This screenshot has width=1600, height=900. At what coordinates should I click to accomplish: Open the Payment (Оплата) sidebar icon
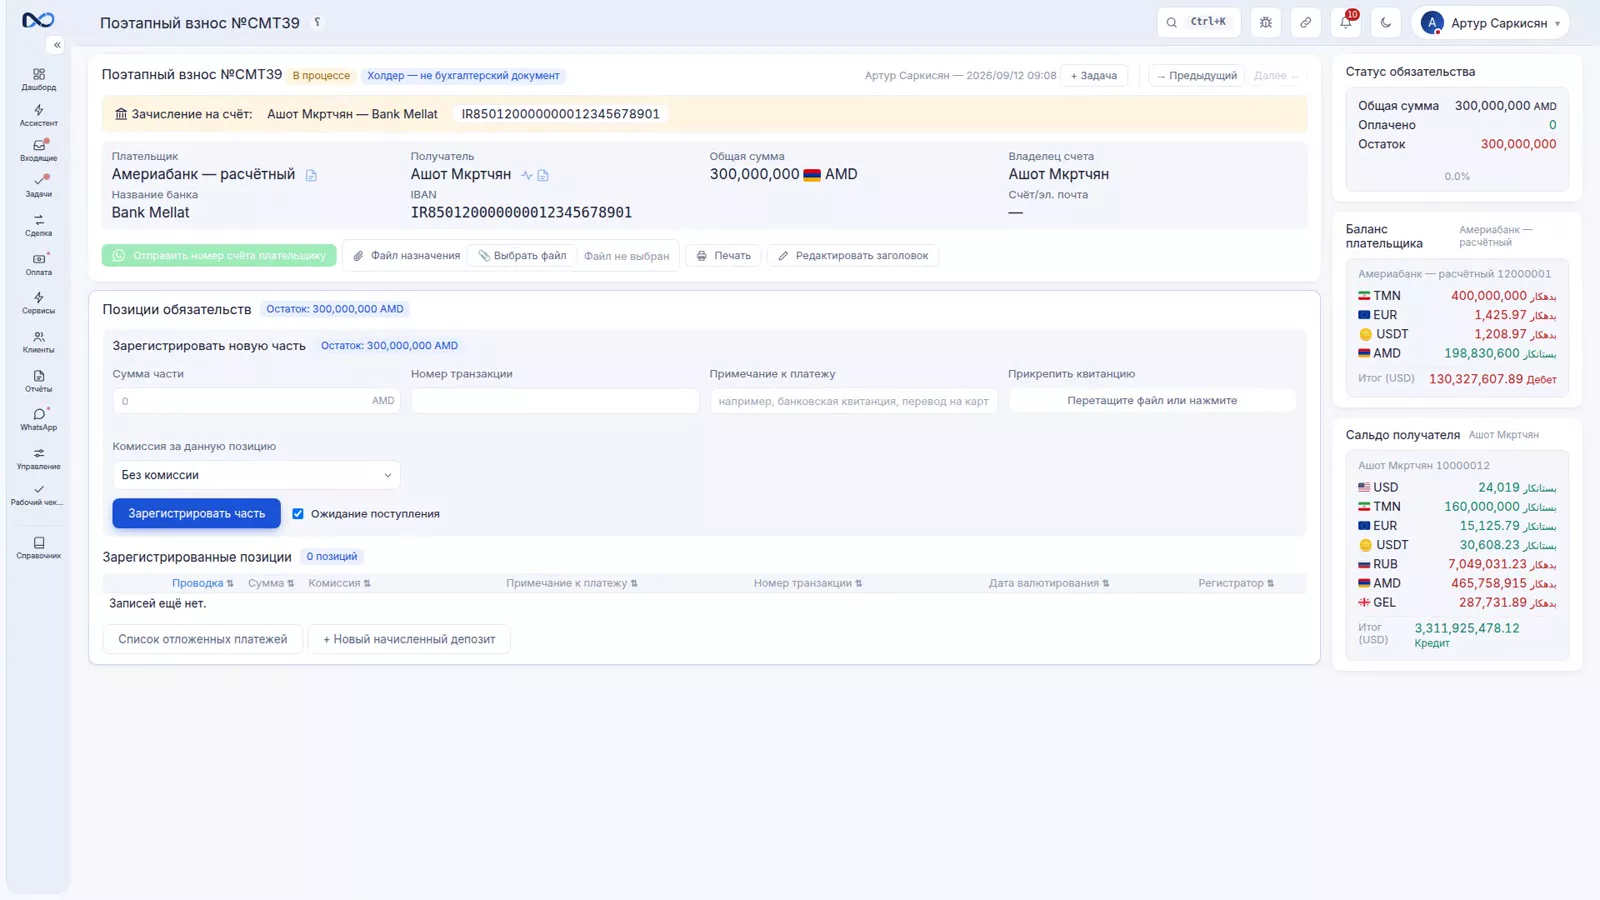pyautogui.click(x=38, y=264)
